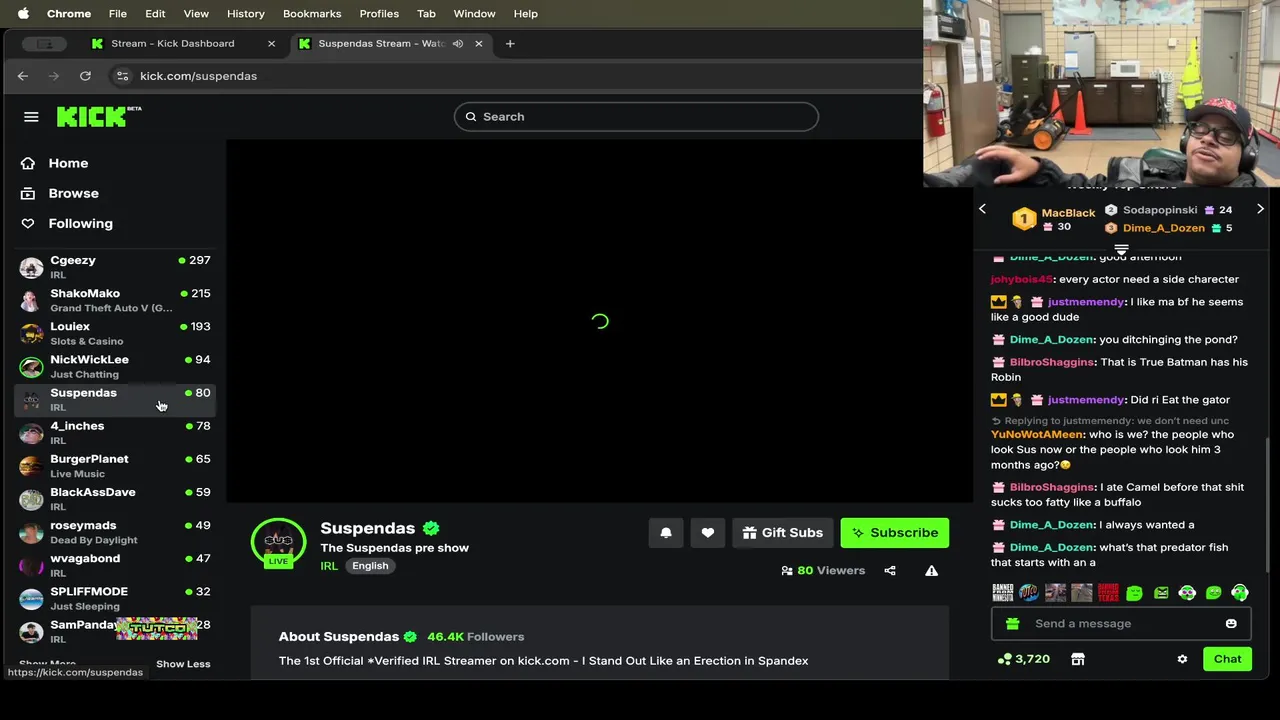
Task: Click the IRL category link
Action: (x=329, y=566)
